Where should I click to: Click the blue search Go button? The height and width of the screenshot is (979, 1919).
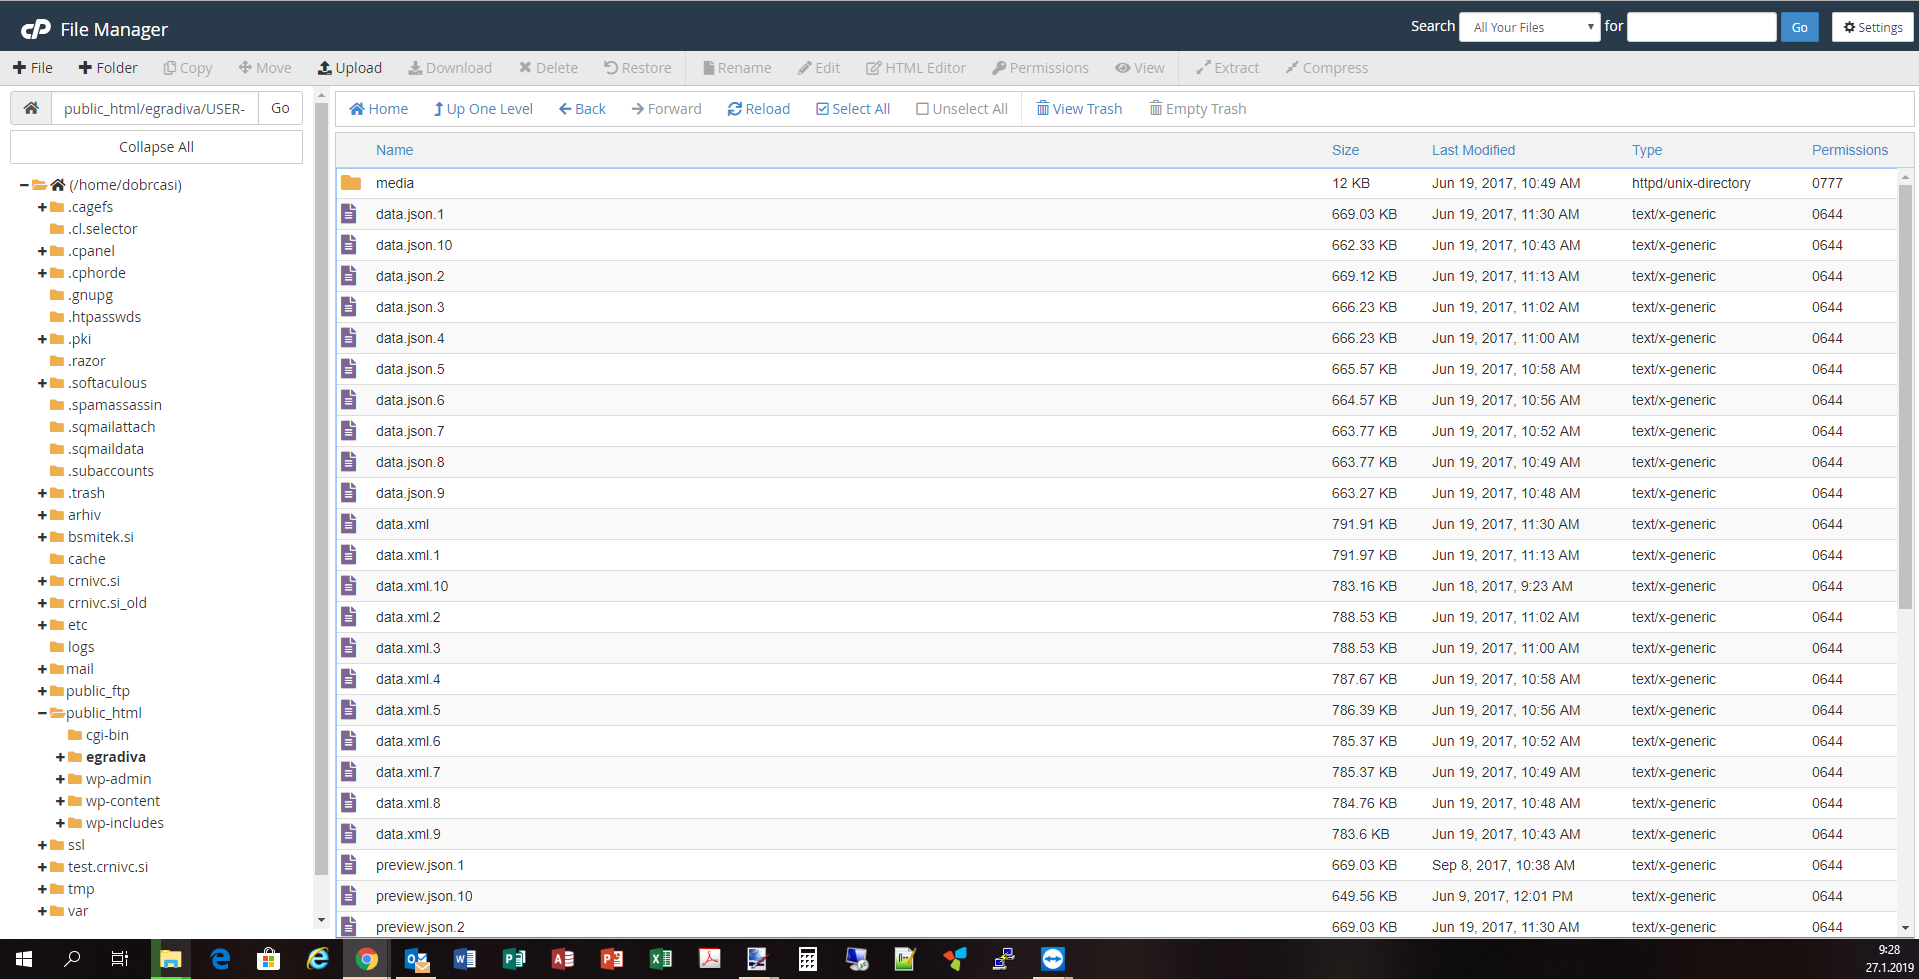pyautogui.click(x=1799, y=27)
